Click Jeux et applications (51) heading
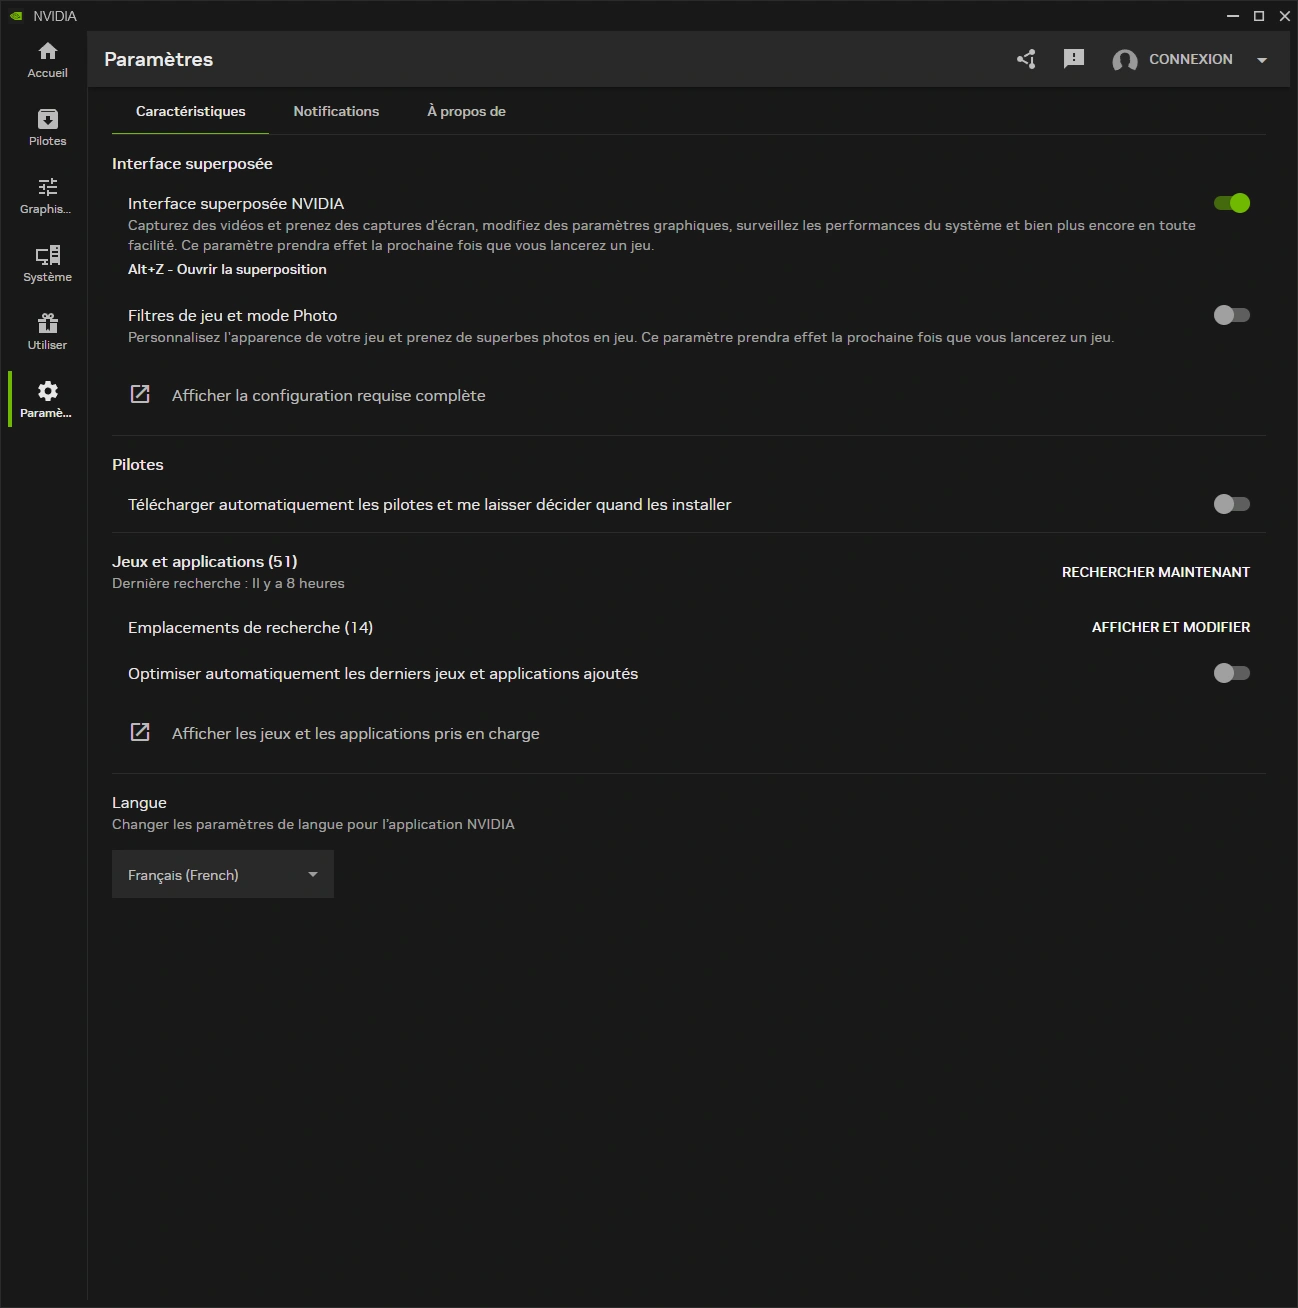The image size is (1298, 1308). tap(205, 561)
